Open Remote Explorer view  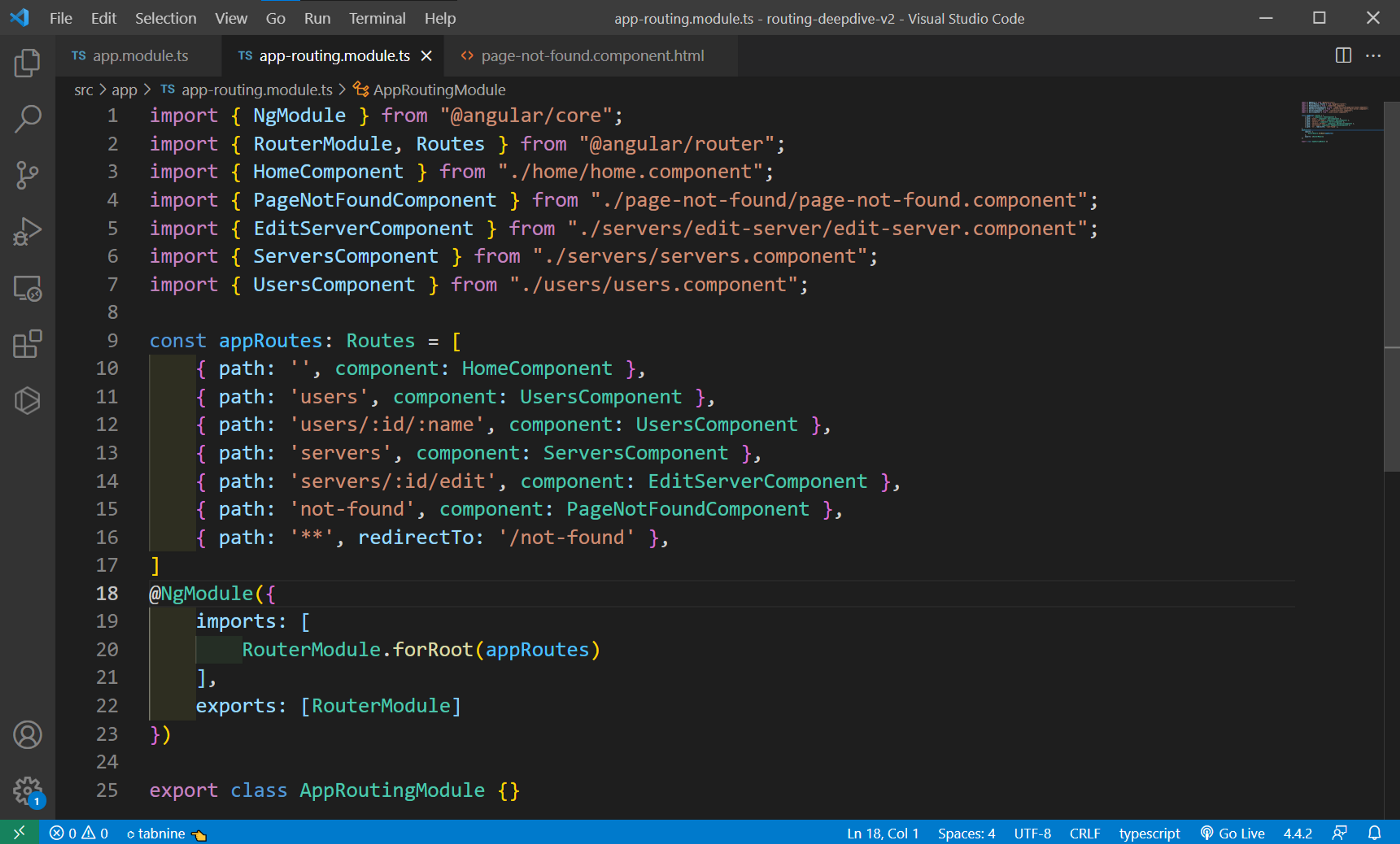(x=27, y=289)
